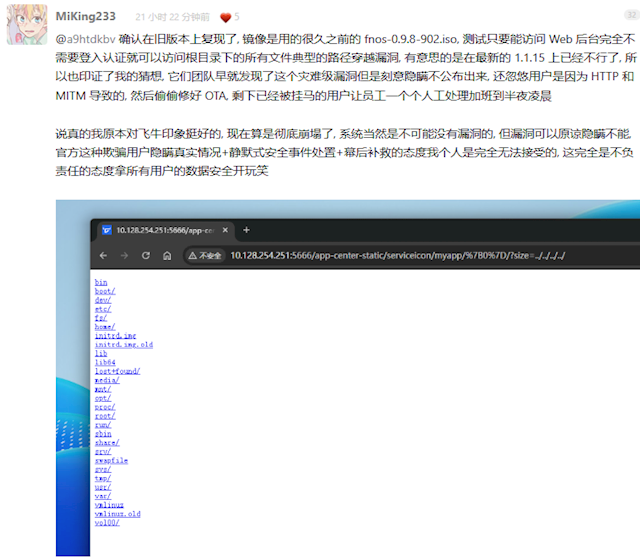Screen dimensions: 640x560
Task: Click the swapfile link
Action: pyautogui.click(x=111, y=460)
